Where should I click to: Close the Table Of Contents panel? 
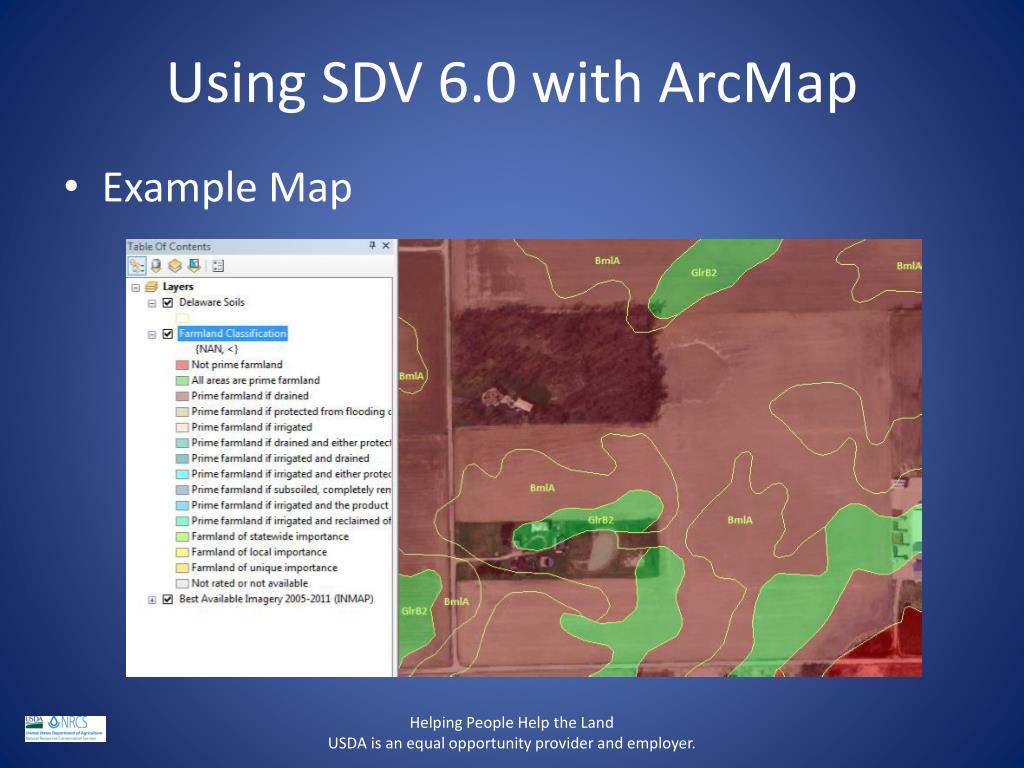point(386,246)
